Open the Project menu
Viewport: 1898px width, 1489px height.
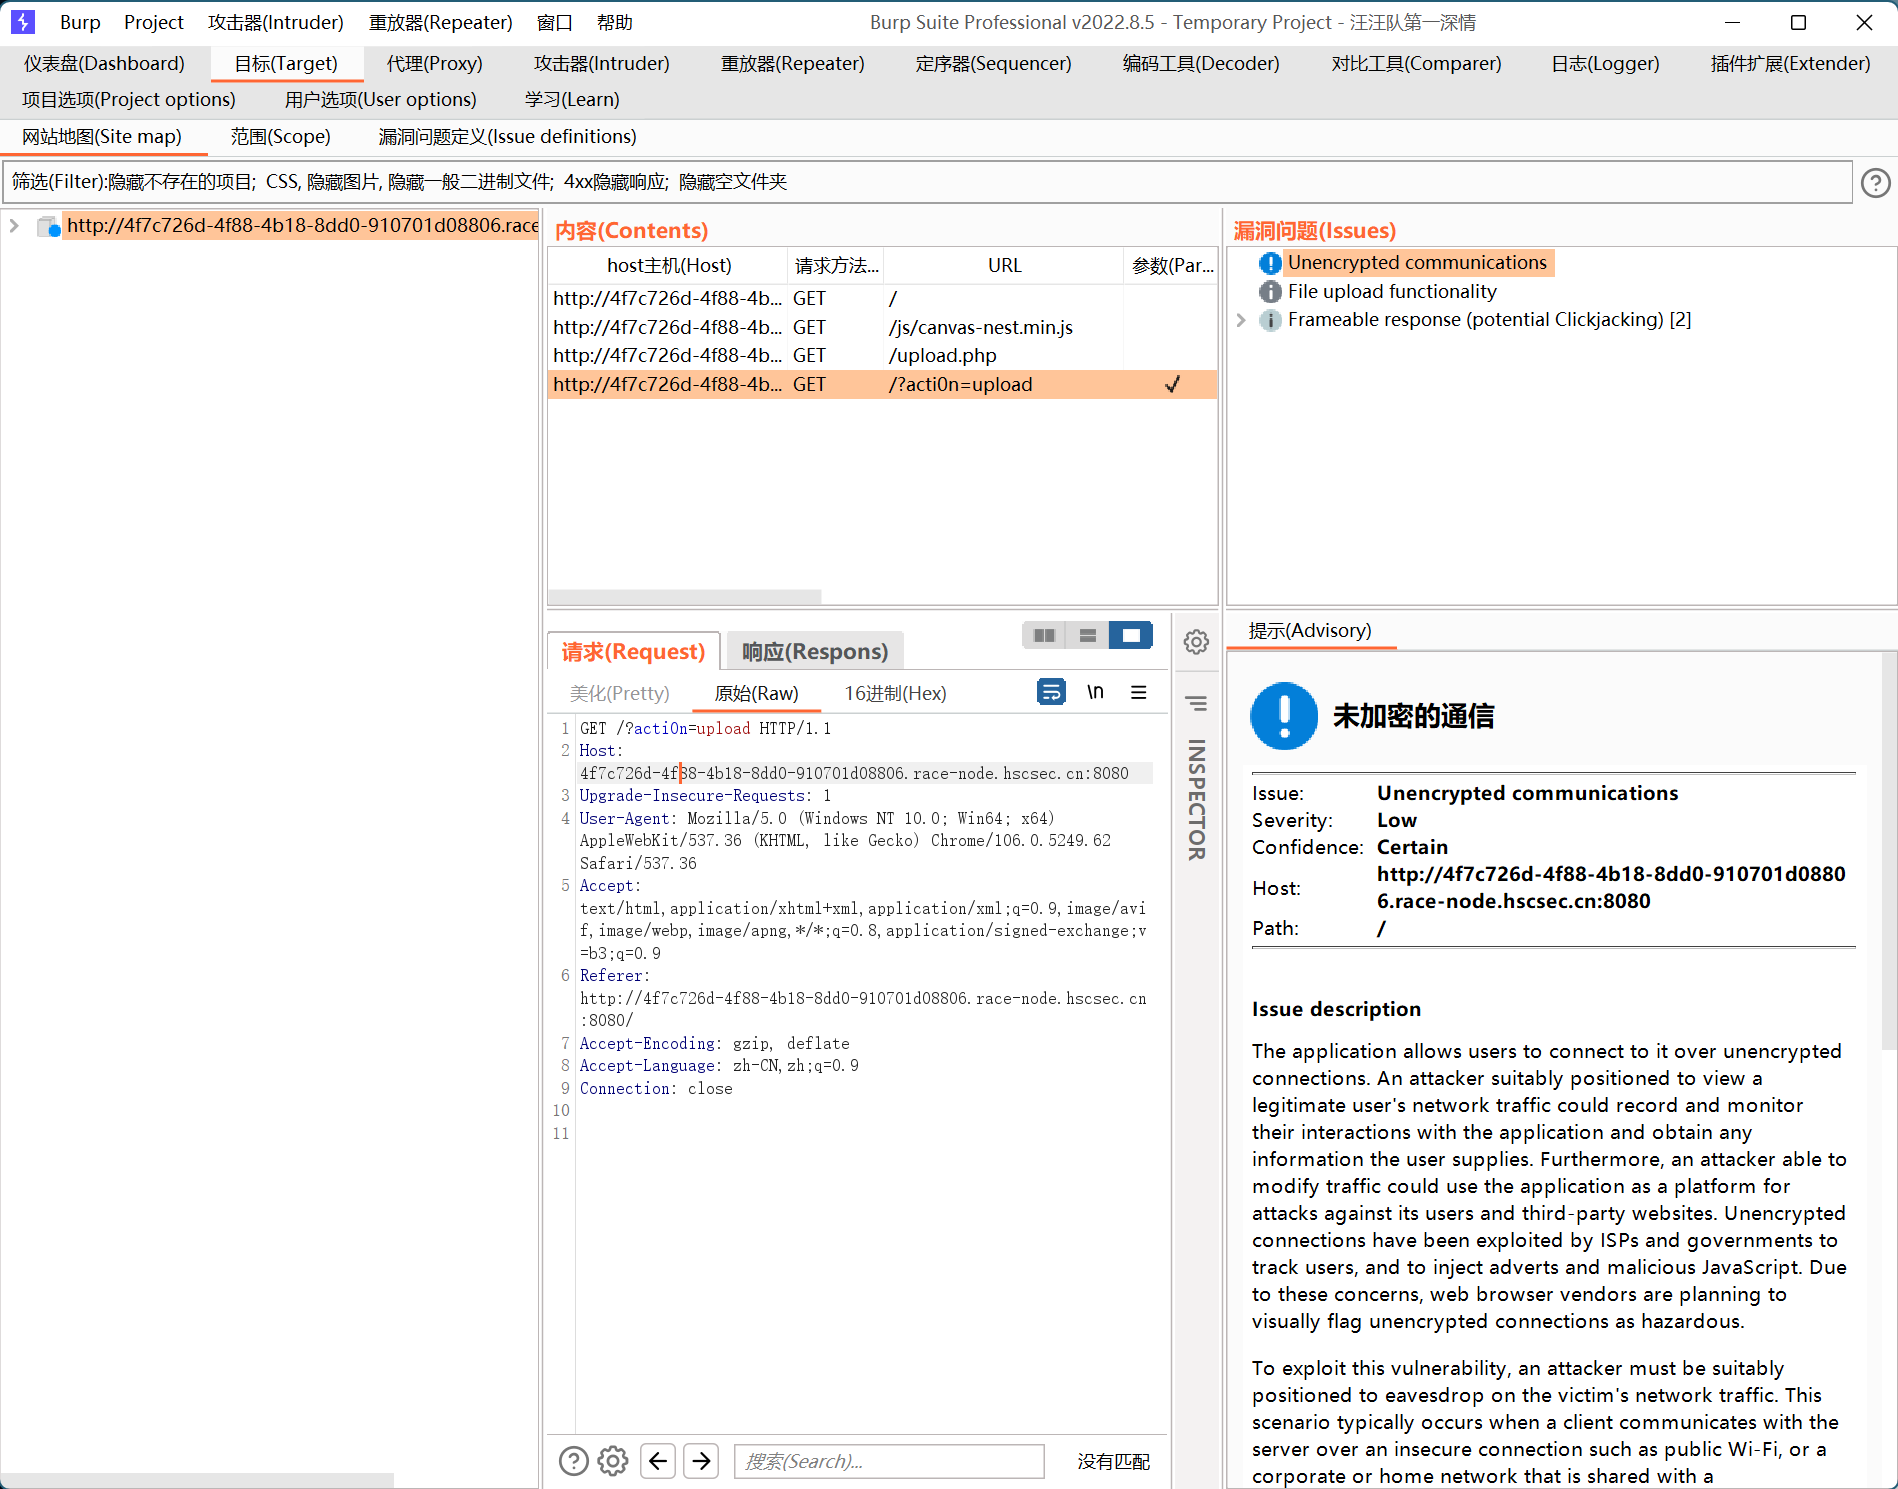[154, 22]
